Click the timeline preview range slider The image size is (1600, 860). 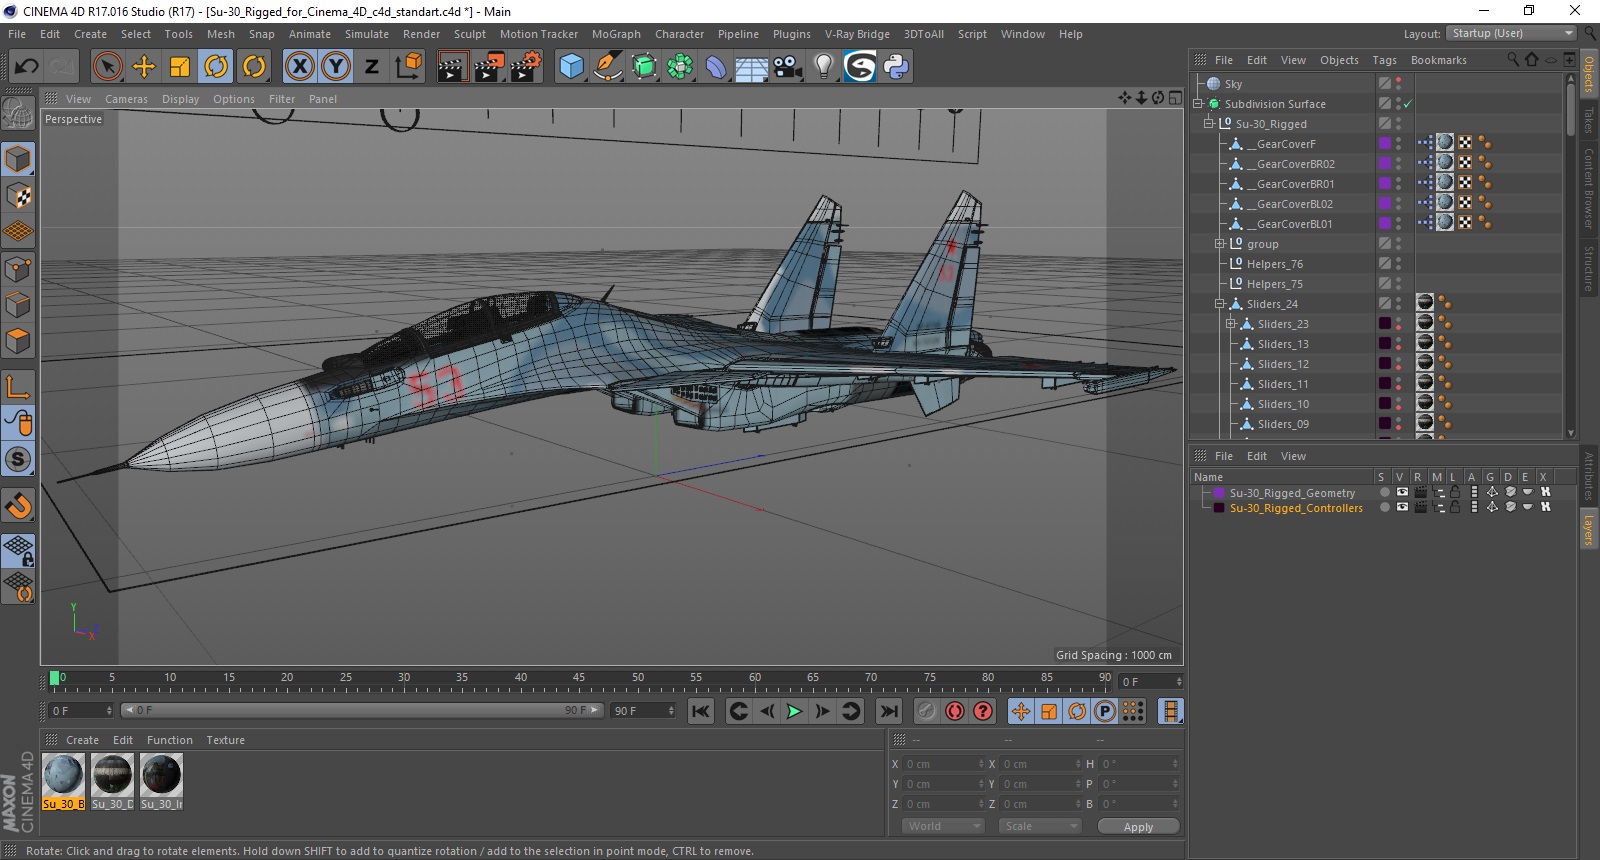point(362,710)
